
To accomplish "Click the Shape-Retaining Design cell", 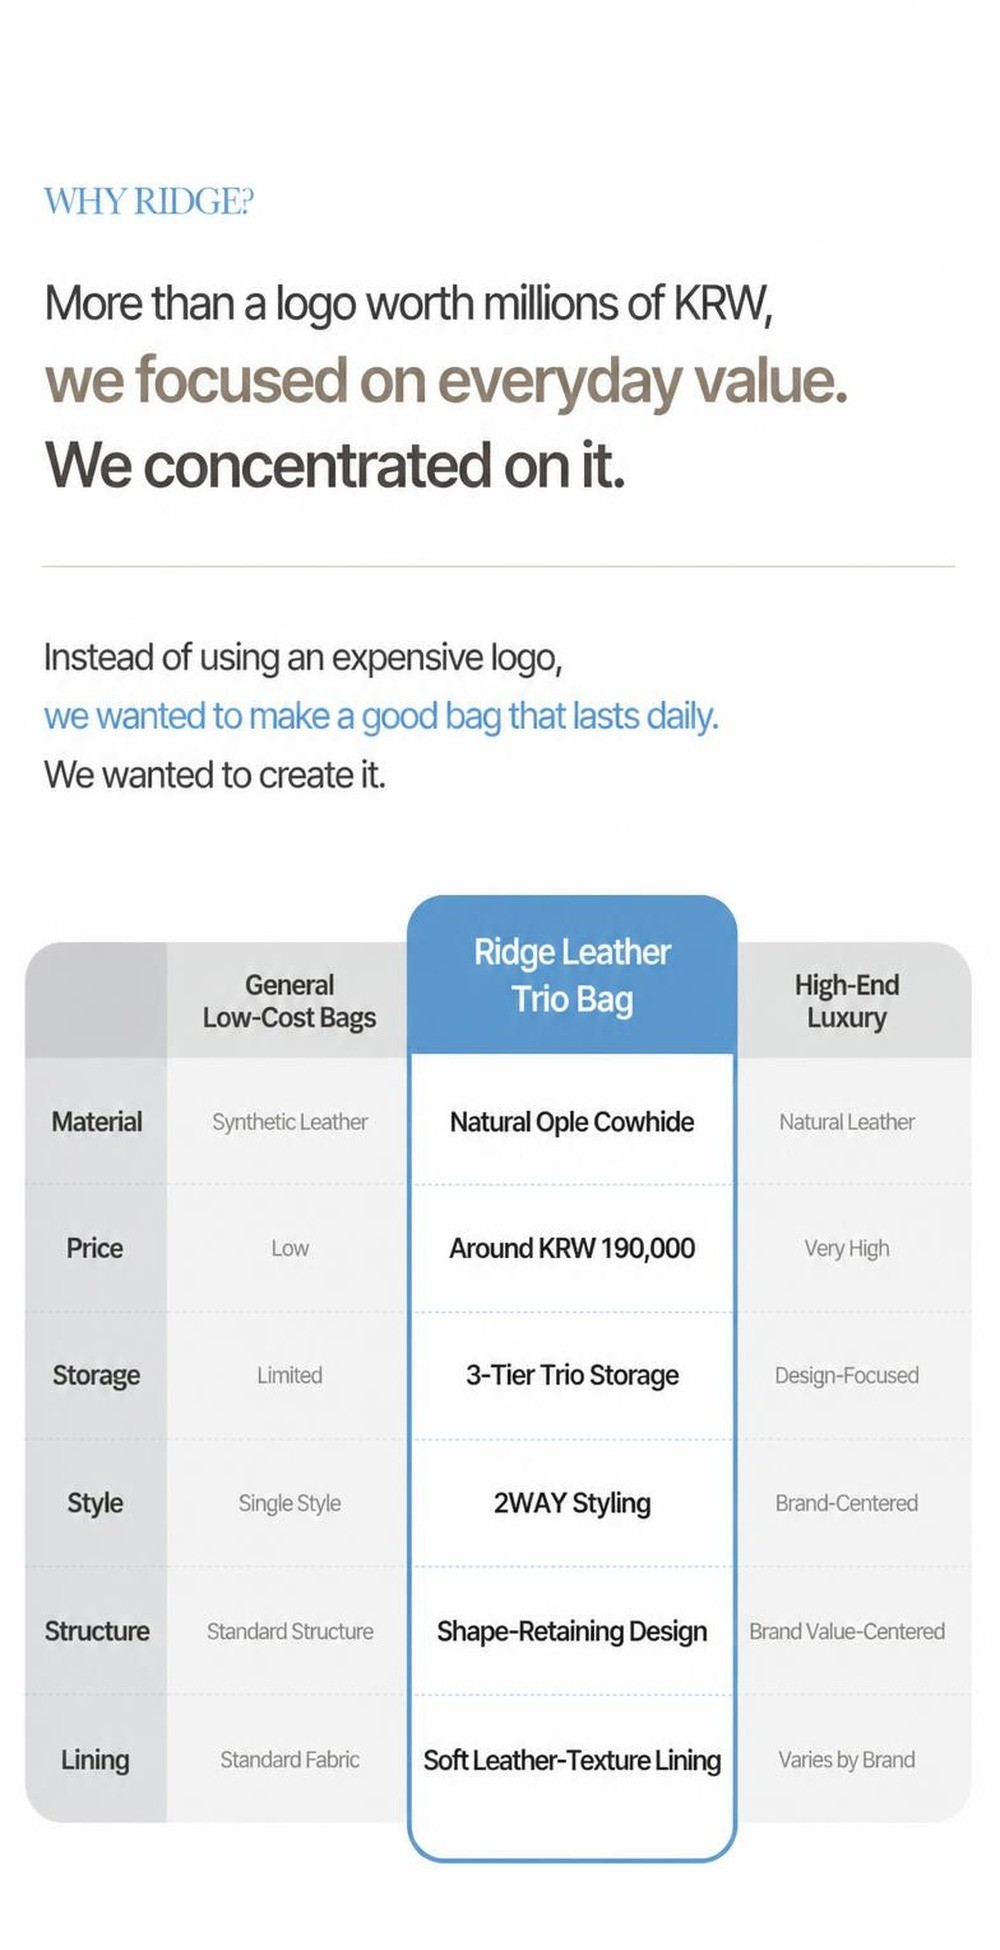I will tap(572, 1631).
